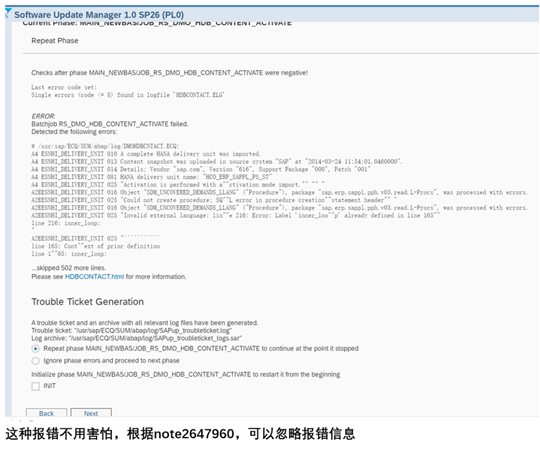Screen dimensions: 540x451
Task: Check the INIT checkbox
Action: (x=35, y=386)
